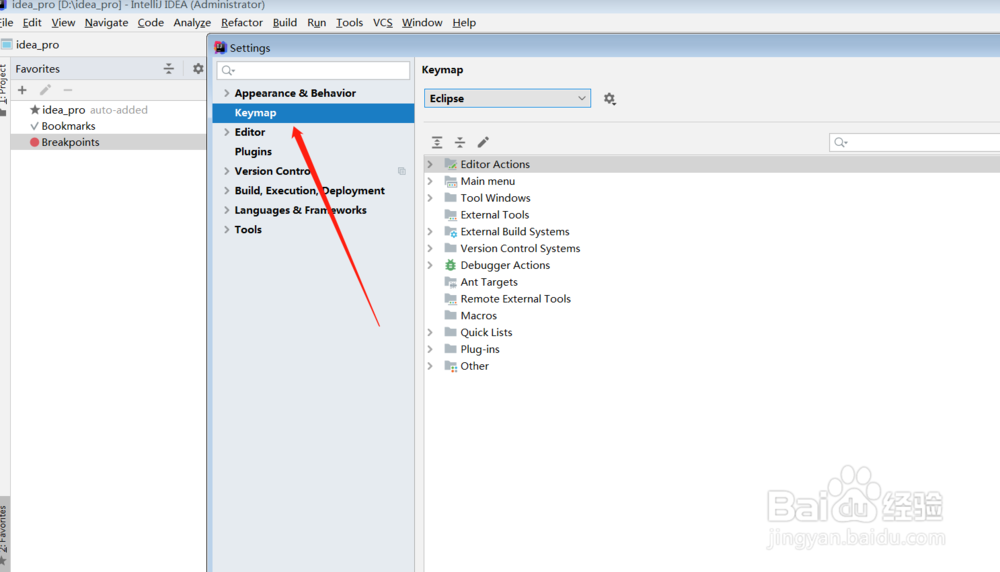
Task: Click the Favorites panel gear settings icon
Action: [198, 68]
